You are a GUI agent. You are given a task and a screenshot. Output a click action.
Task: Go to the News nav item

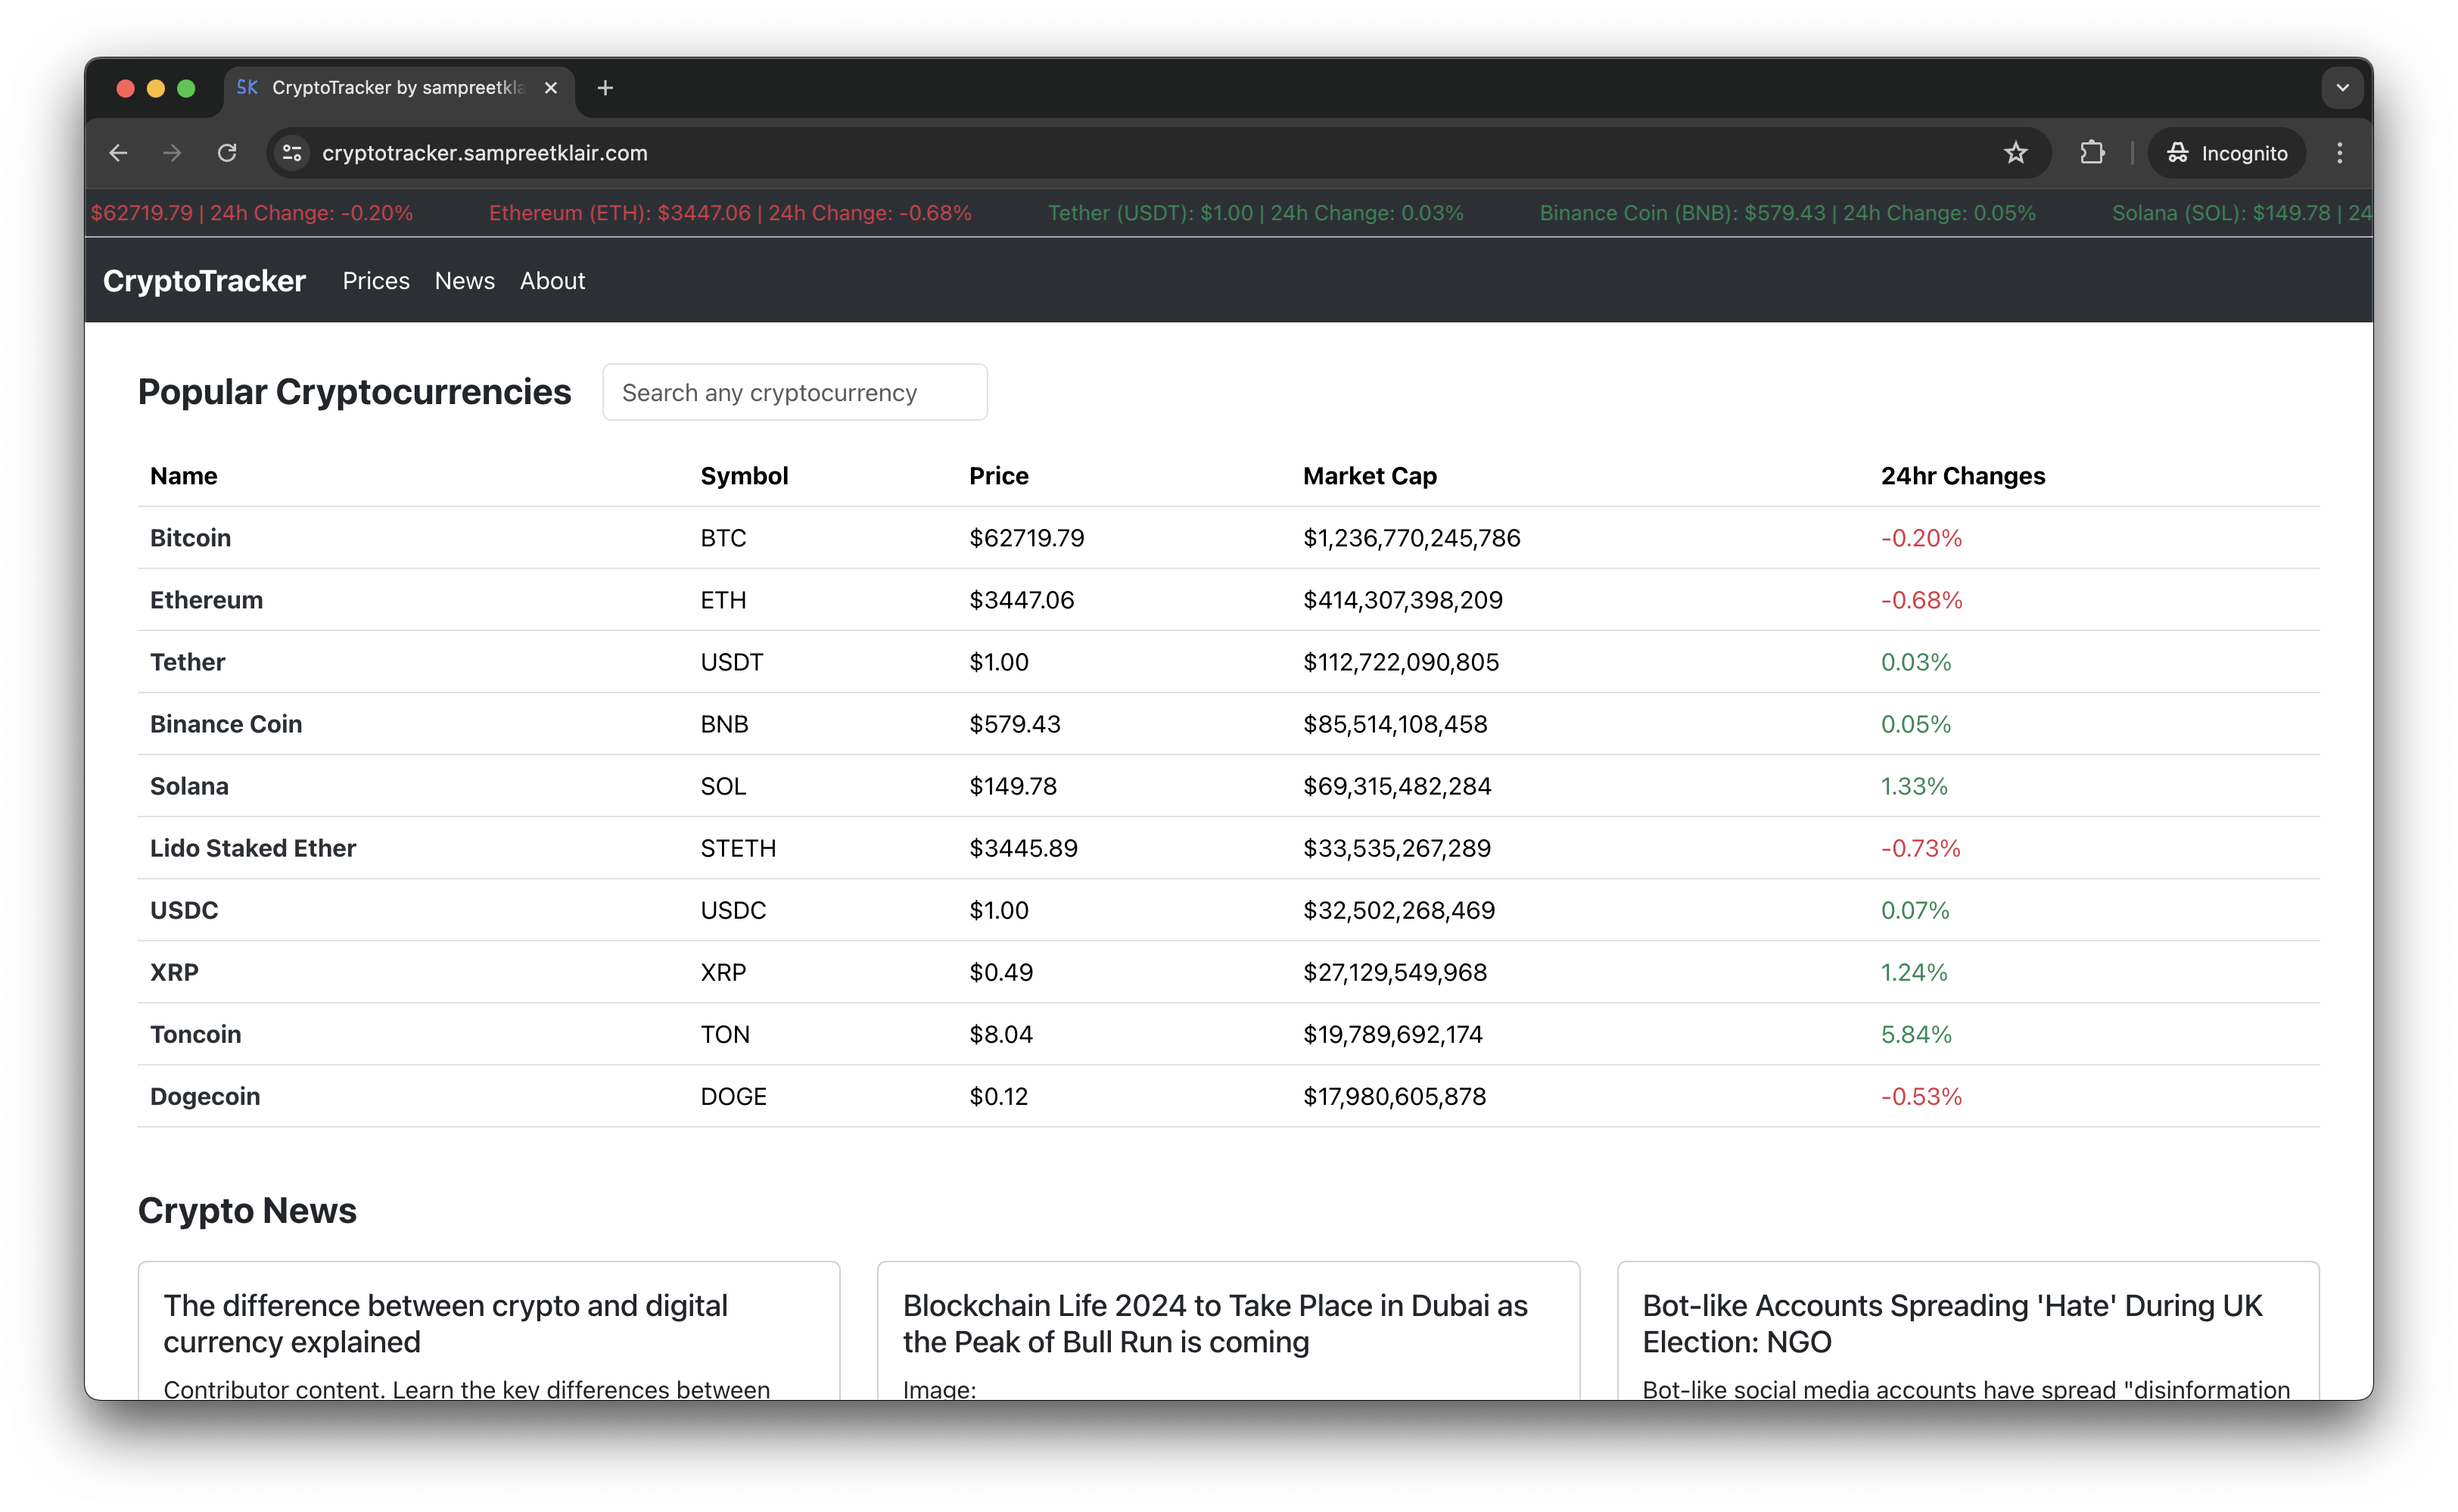point(464,281)
